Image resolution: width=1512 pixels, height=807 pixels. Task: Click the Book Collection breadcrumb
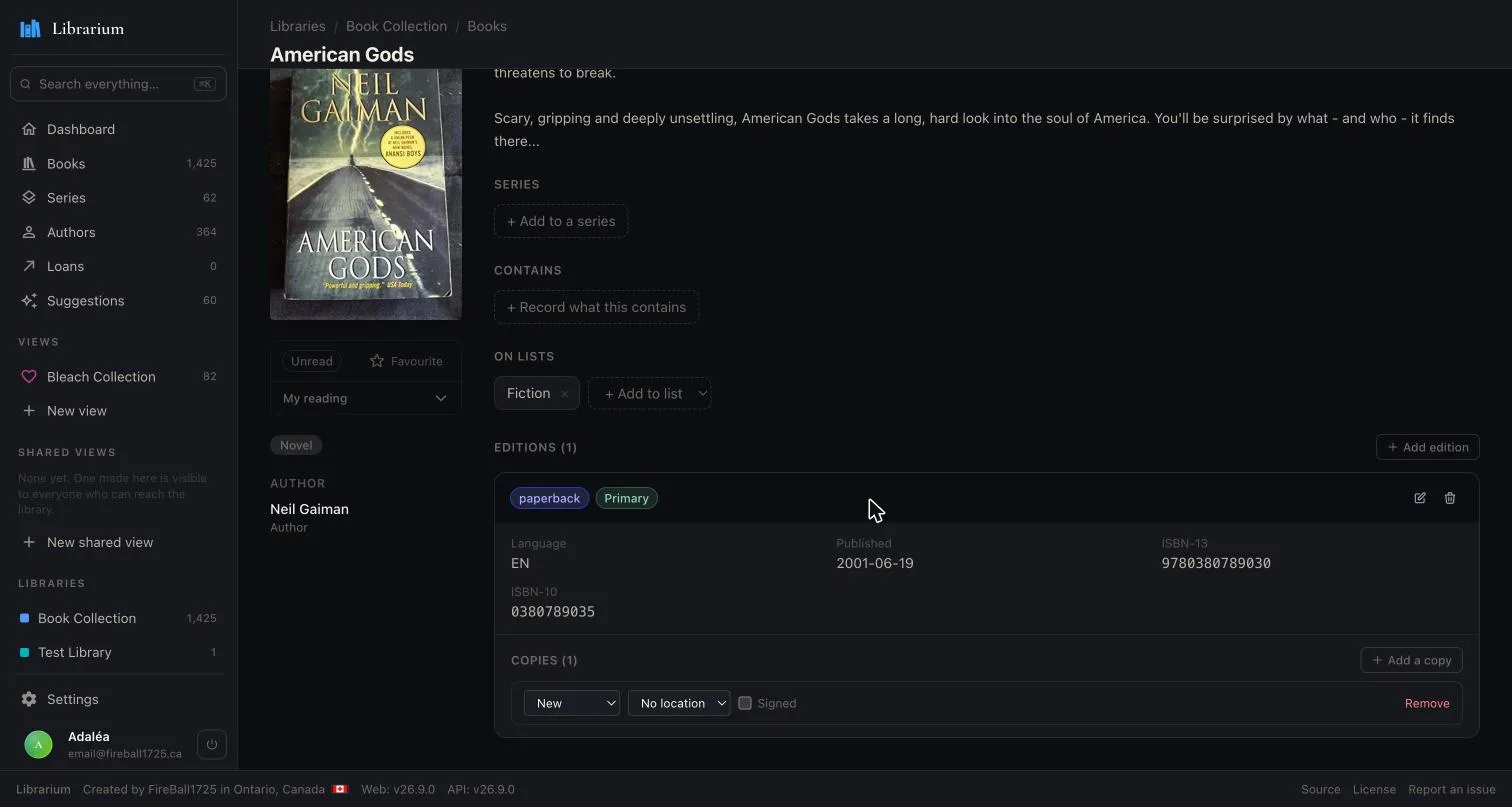pyautogui.click(x=396, y=26)
